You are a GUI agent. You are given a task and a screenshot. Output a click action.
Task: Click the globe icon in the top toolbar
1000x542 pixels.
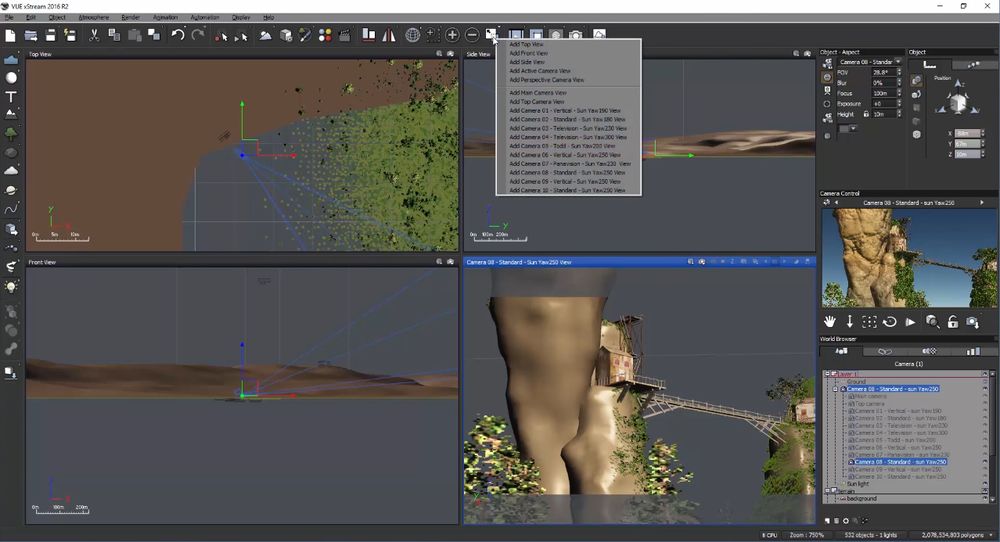point(414,35)
